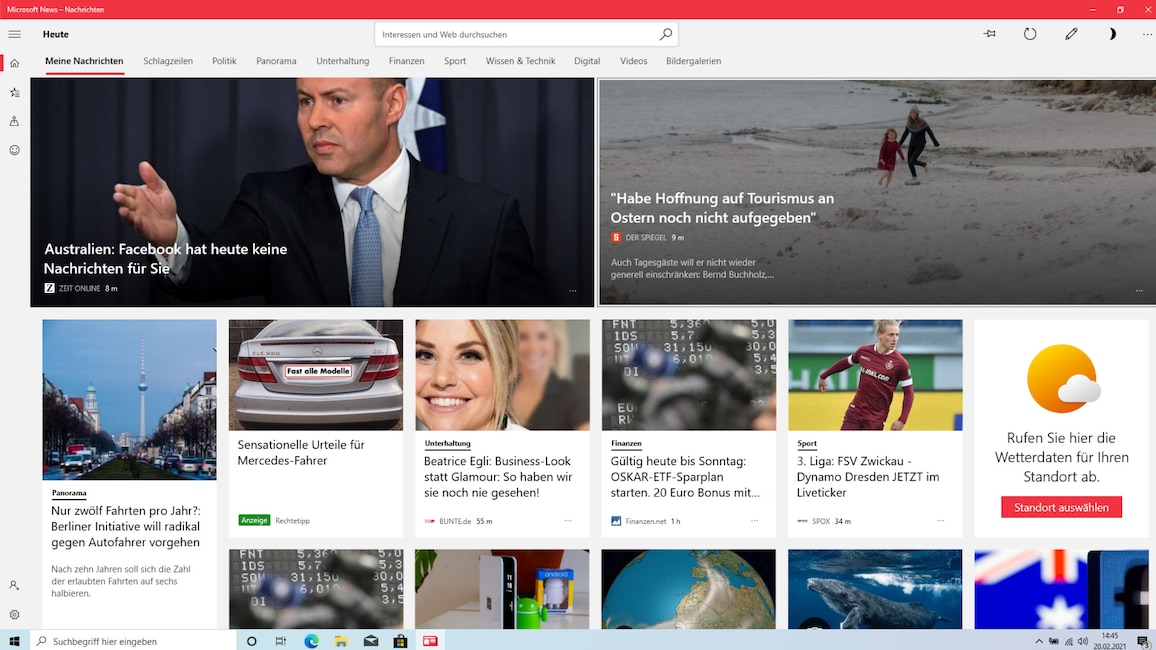Switch to the Digital tab
The height and width of the screenshot is (650, 1156).
[587, 61]
